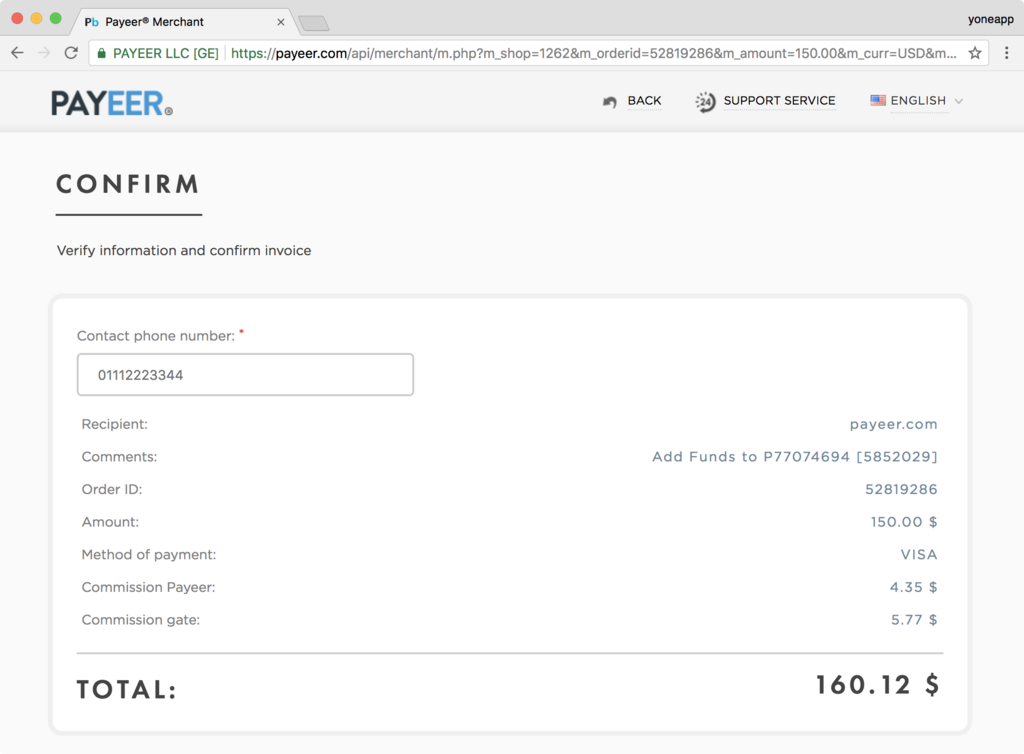Click amount value 150.00 $
The image size is (1024, 754).
pyautogui.click(x=904, y=522)
